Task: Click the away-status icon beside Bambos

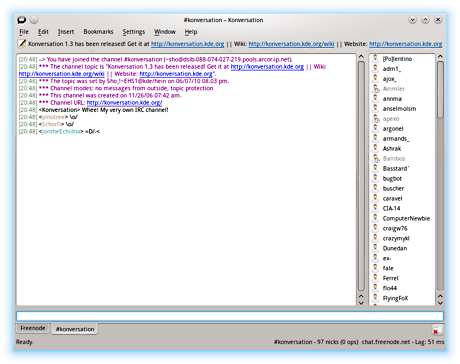Action: point(376,159)
